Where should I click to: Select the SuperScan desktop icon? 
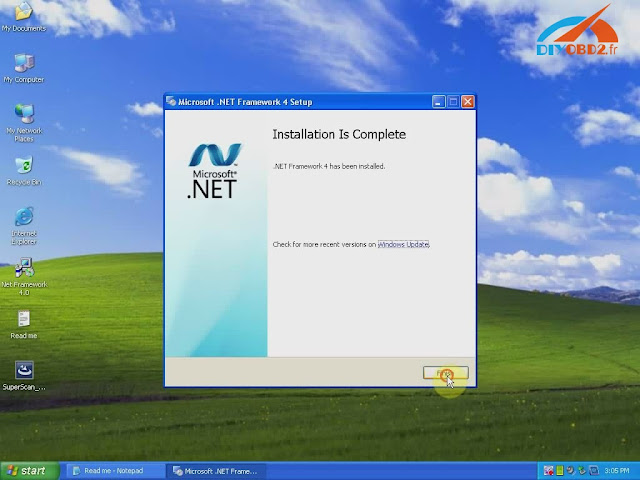pos(24,376)
